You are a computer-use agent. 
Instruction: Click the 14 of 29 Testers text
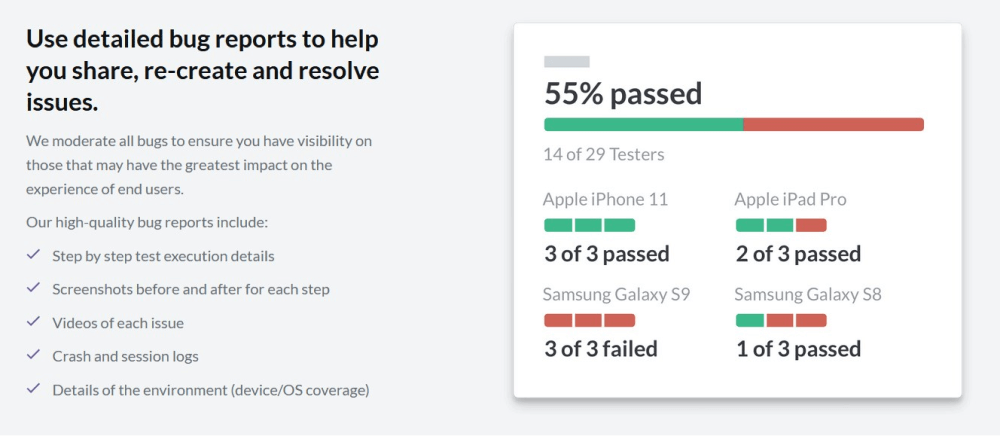tap(604, 155)
